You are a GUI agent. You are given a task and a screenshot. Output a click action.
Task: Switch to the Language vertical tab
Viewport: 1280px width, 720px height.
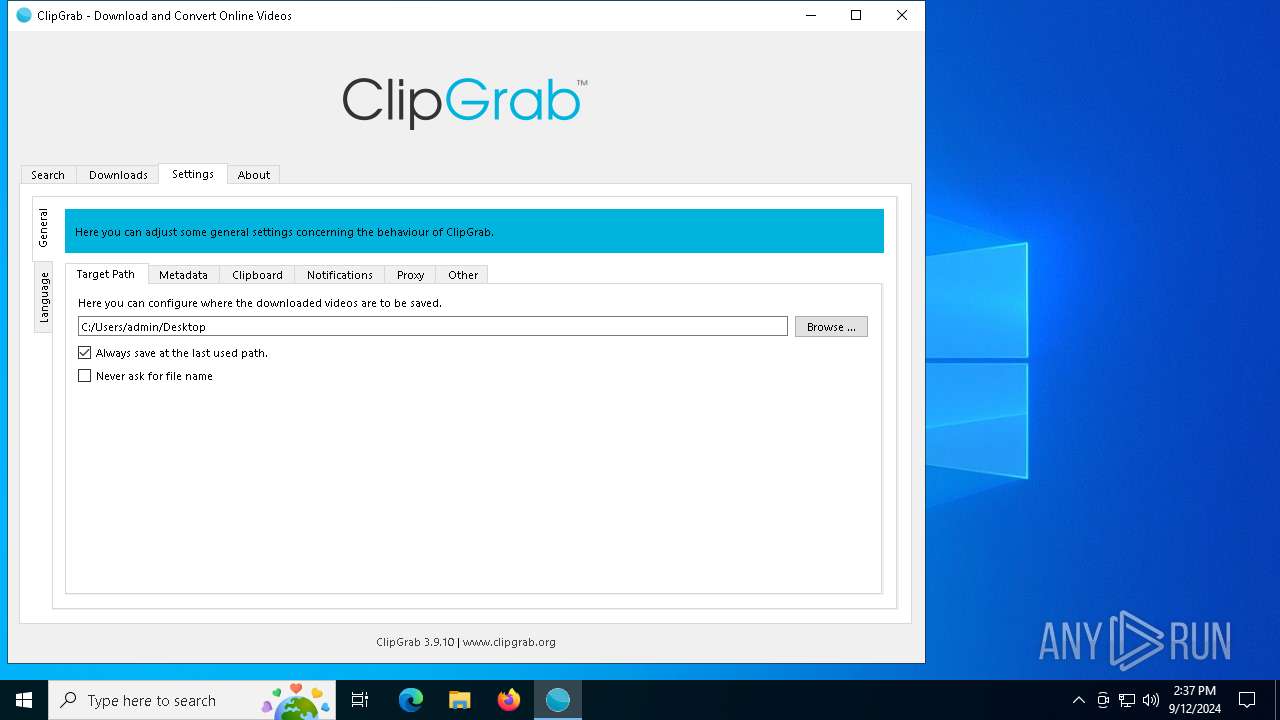coord(43,297)
